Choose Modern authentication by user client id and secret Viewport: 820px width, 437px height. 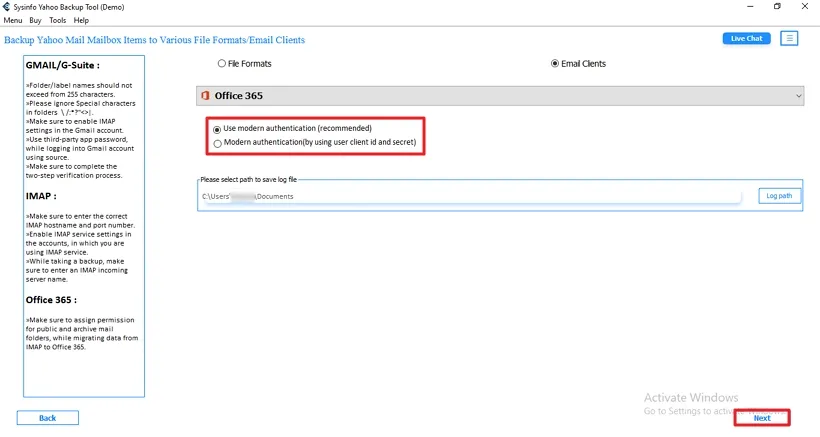[x=217, y=143]
